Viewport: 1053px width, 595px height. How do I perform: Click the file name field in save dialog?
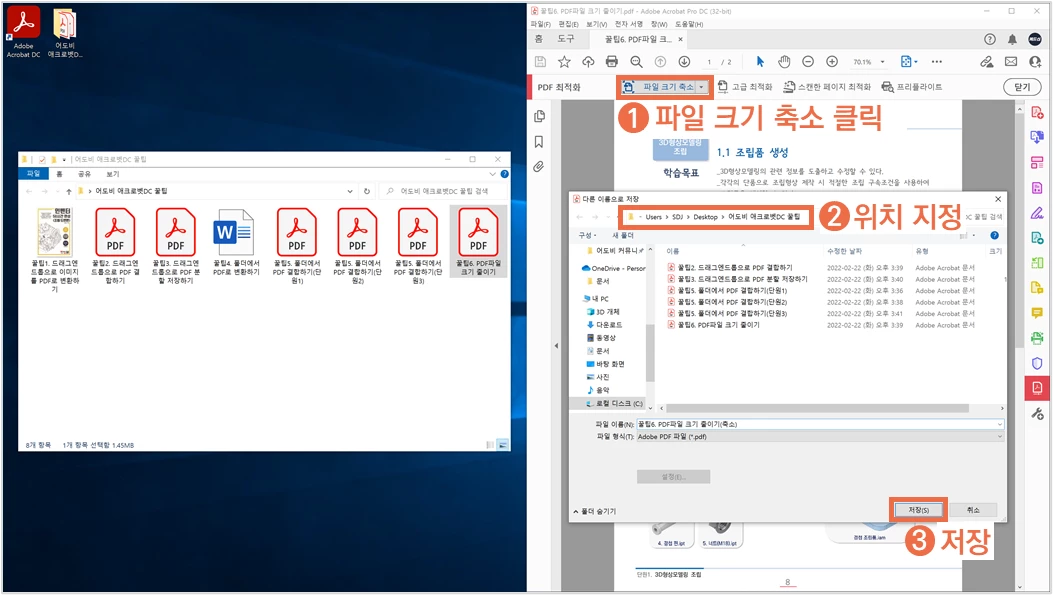[819, 424]
